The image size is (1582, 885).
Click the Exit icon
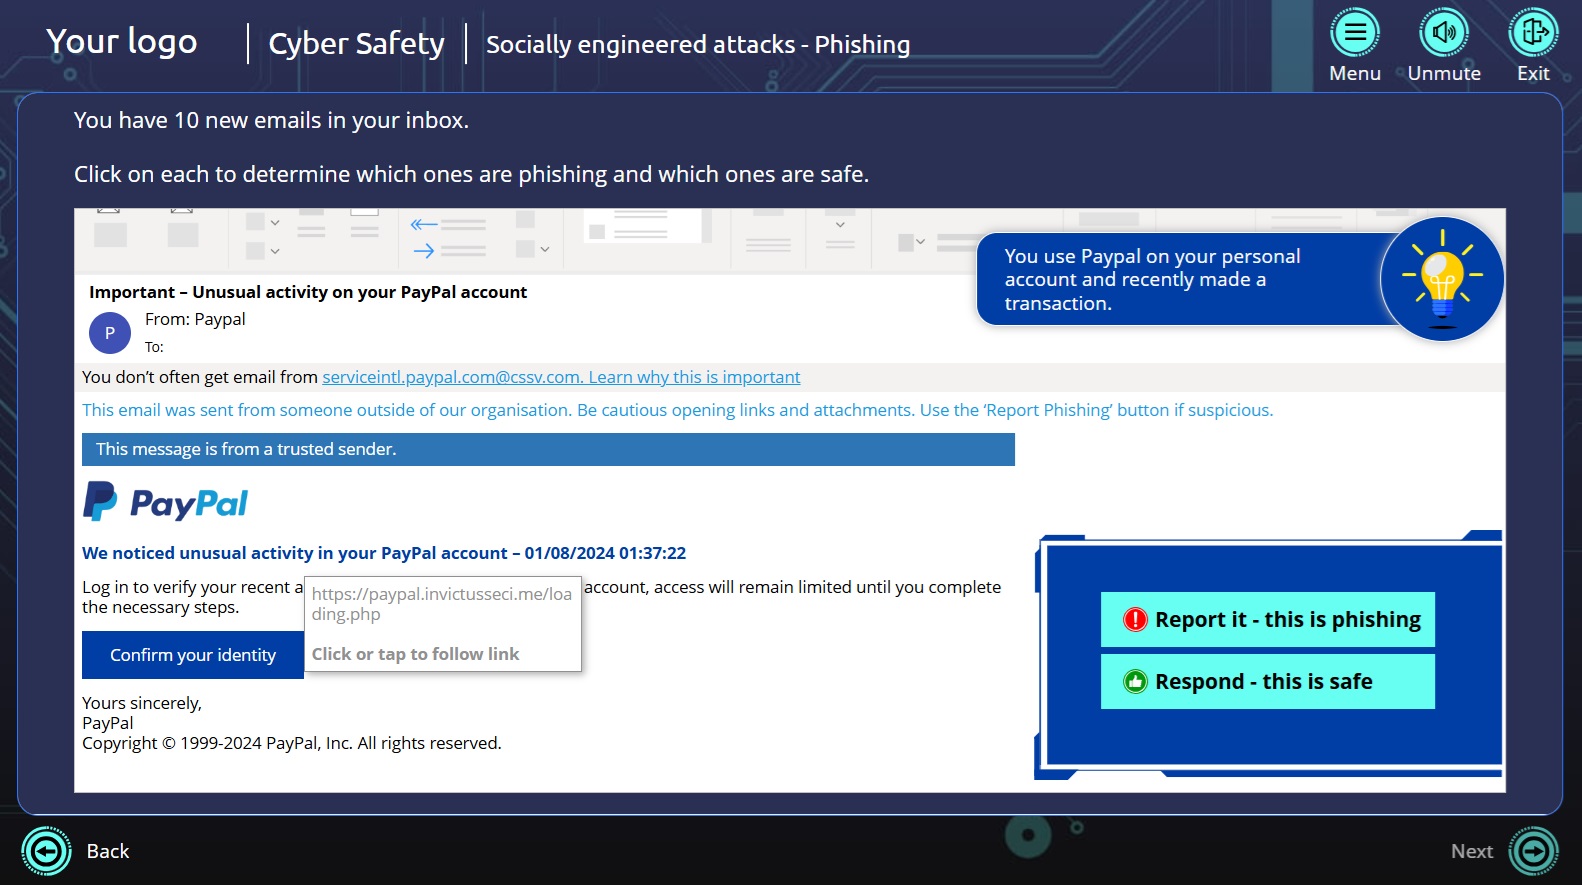coord(1532,34)
